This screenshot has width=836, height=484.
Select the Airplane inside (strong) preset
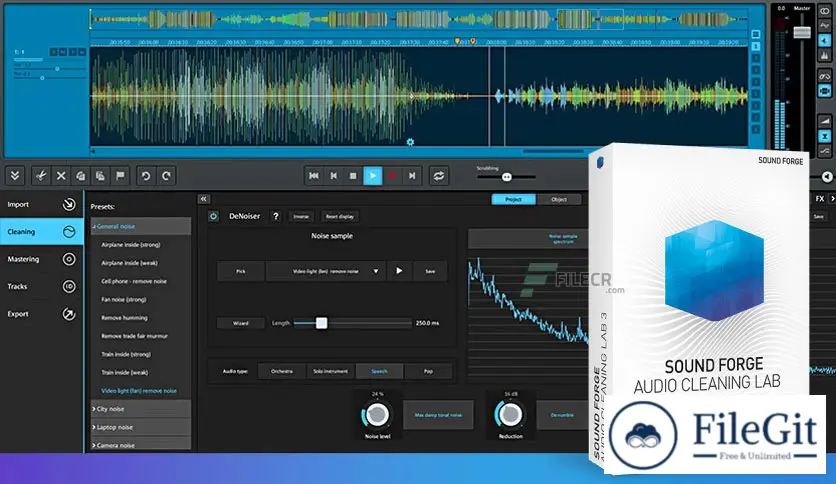(131, 245)
